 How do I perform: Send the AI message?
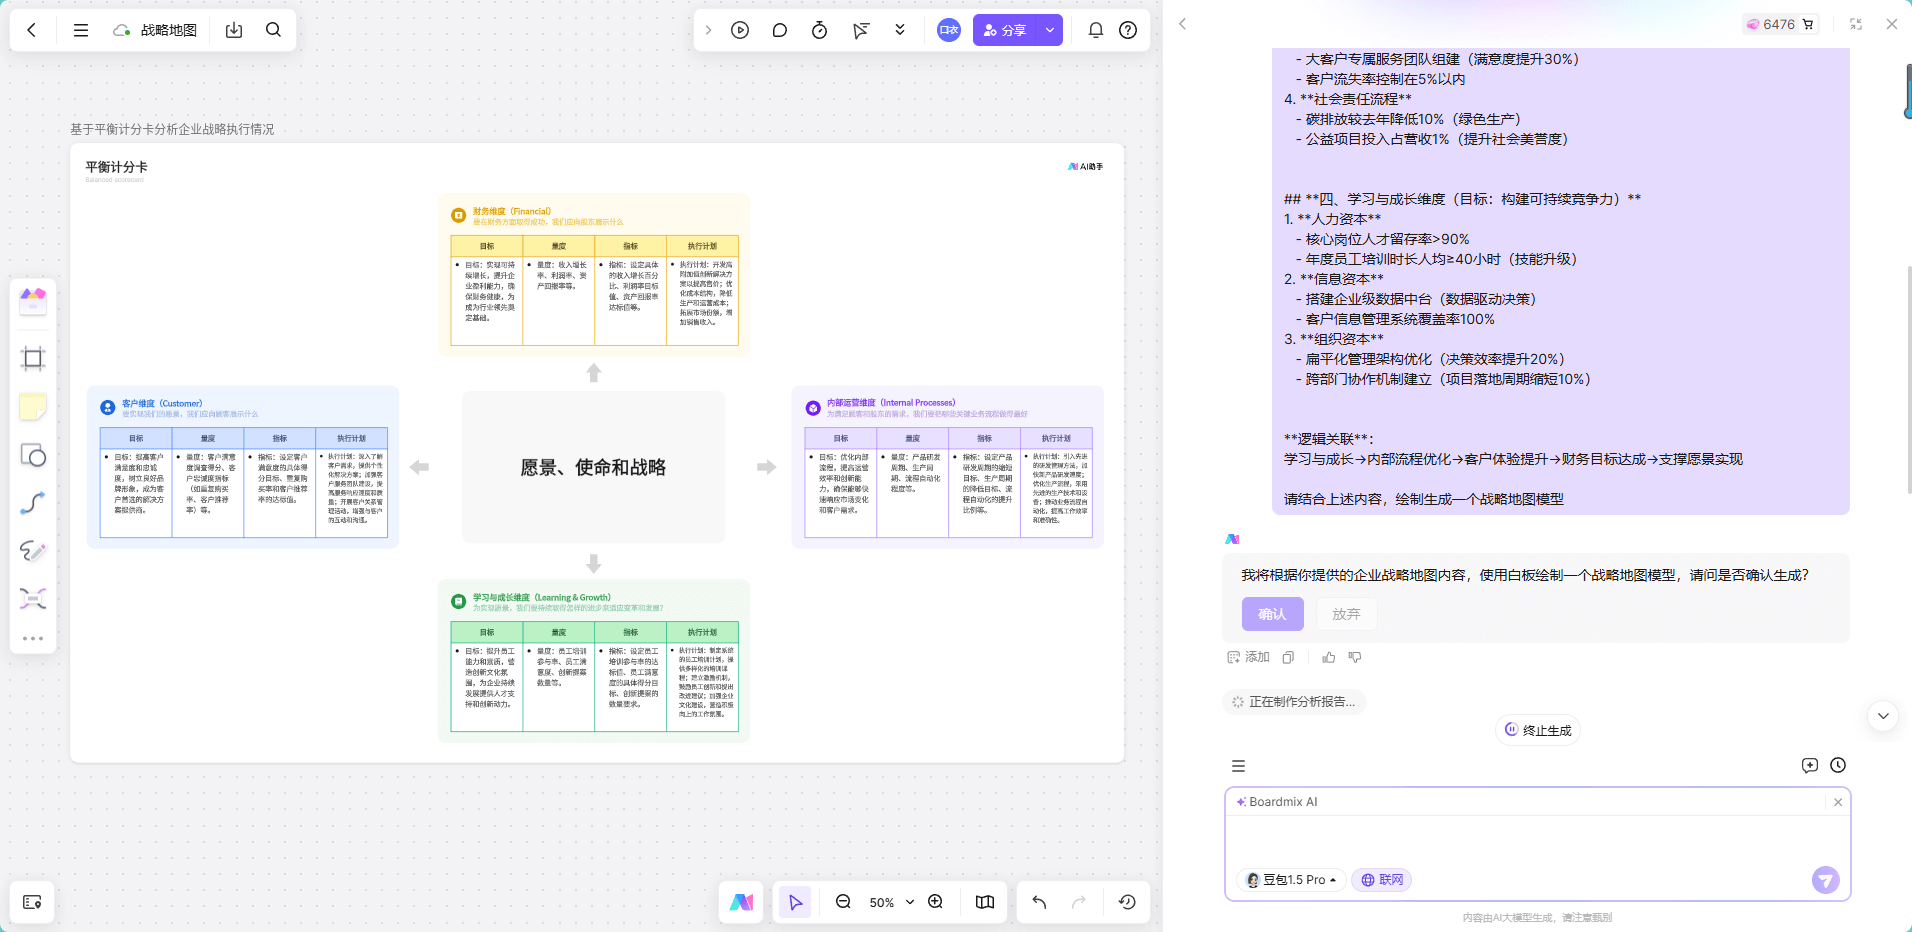(1825, 880)
